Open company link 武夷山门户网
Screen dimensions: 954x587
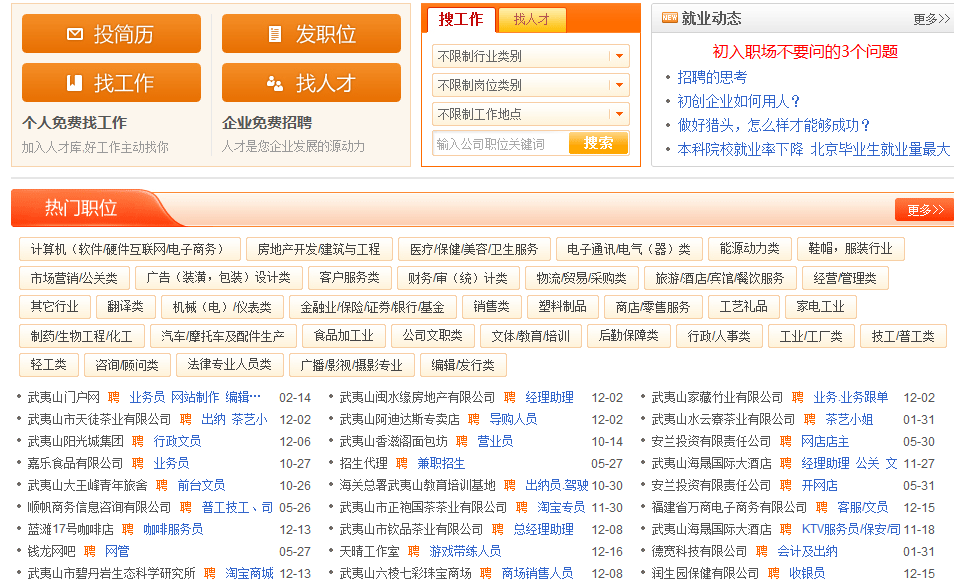[64, 397]
